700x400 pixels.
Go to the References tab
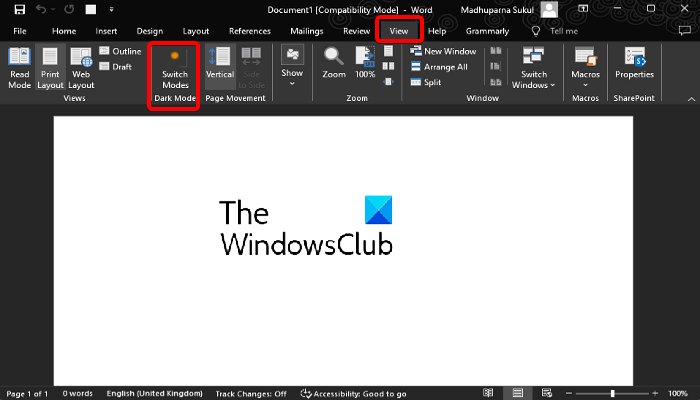point(250,31)
